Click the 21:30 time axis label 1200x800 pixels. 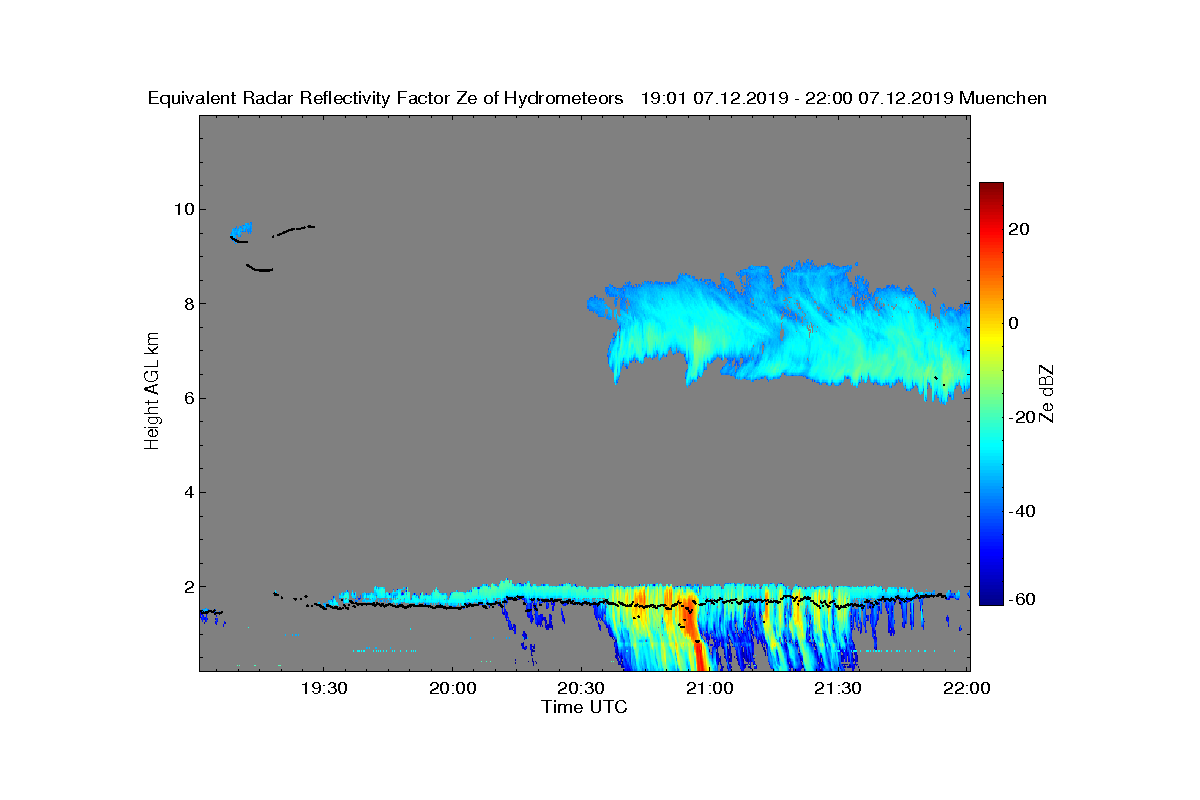[x=839, y=689]
